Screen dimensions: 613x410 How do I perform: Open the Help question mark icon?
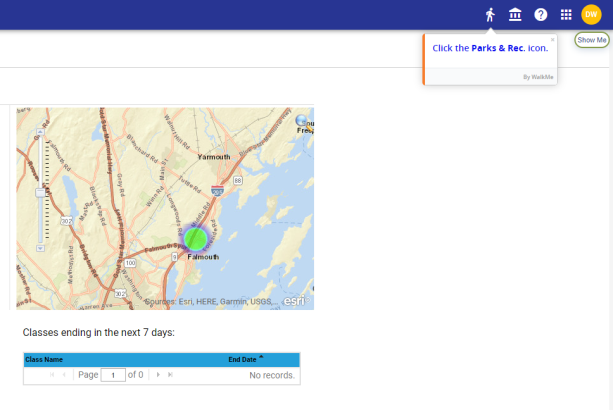coord(541,14)
